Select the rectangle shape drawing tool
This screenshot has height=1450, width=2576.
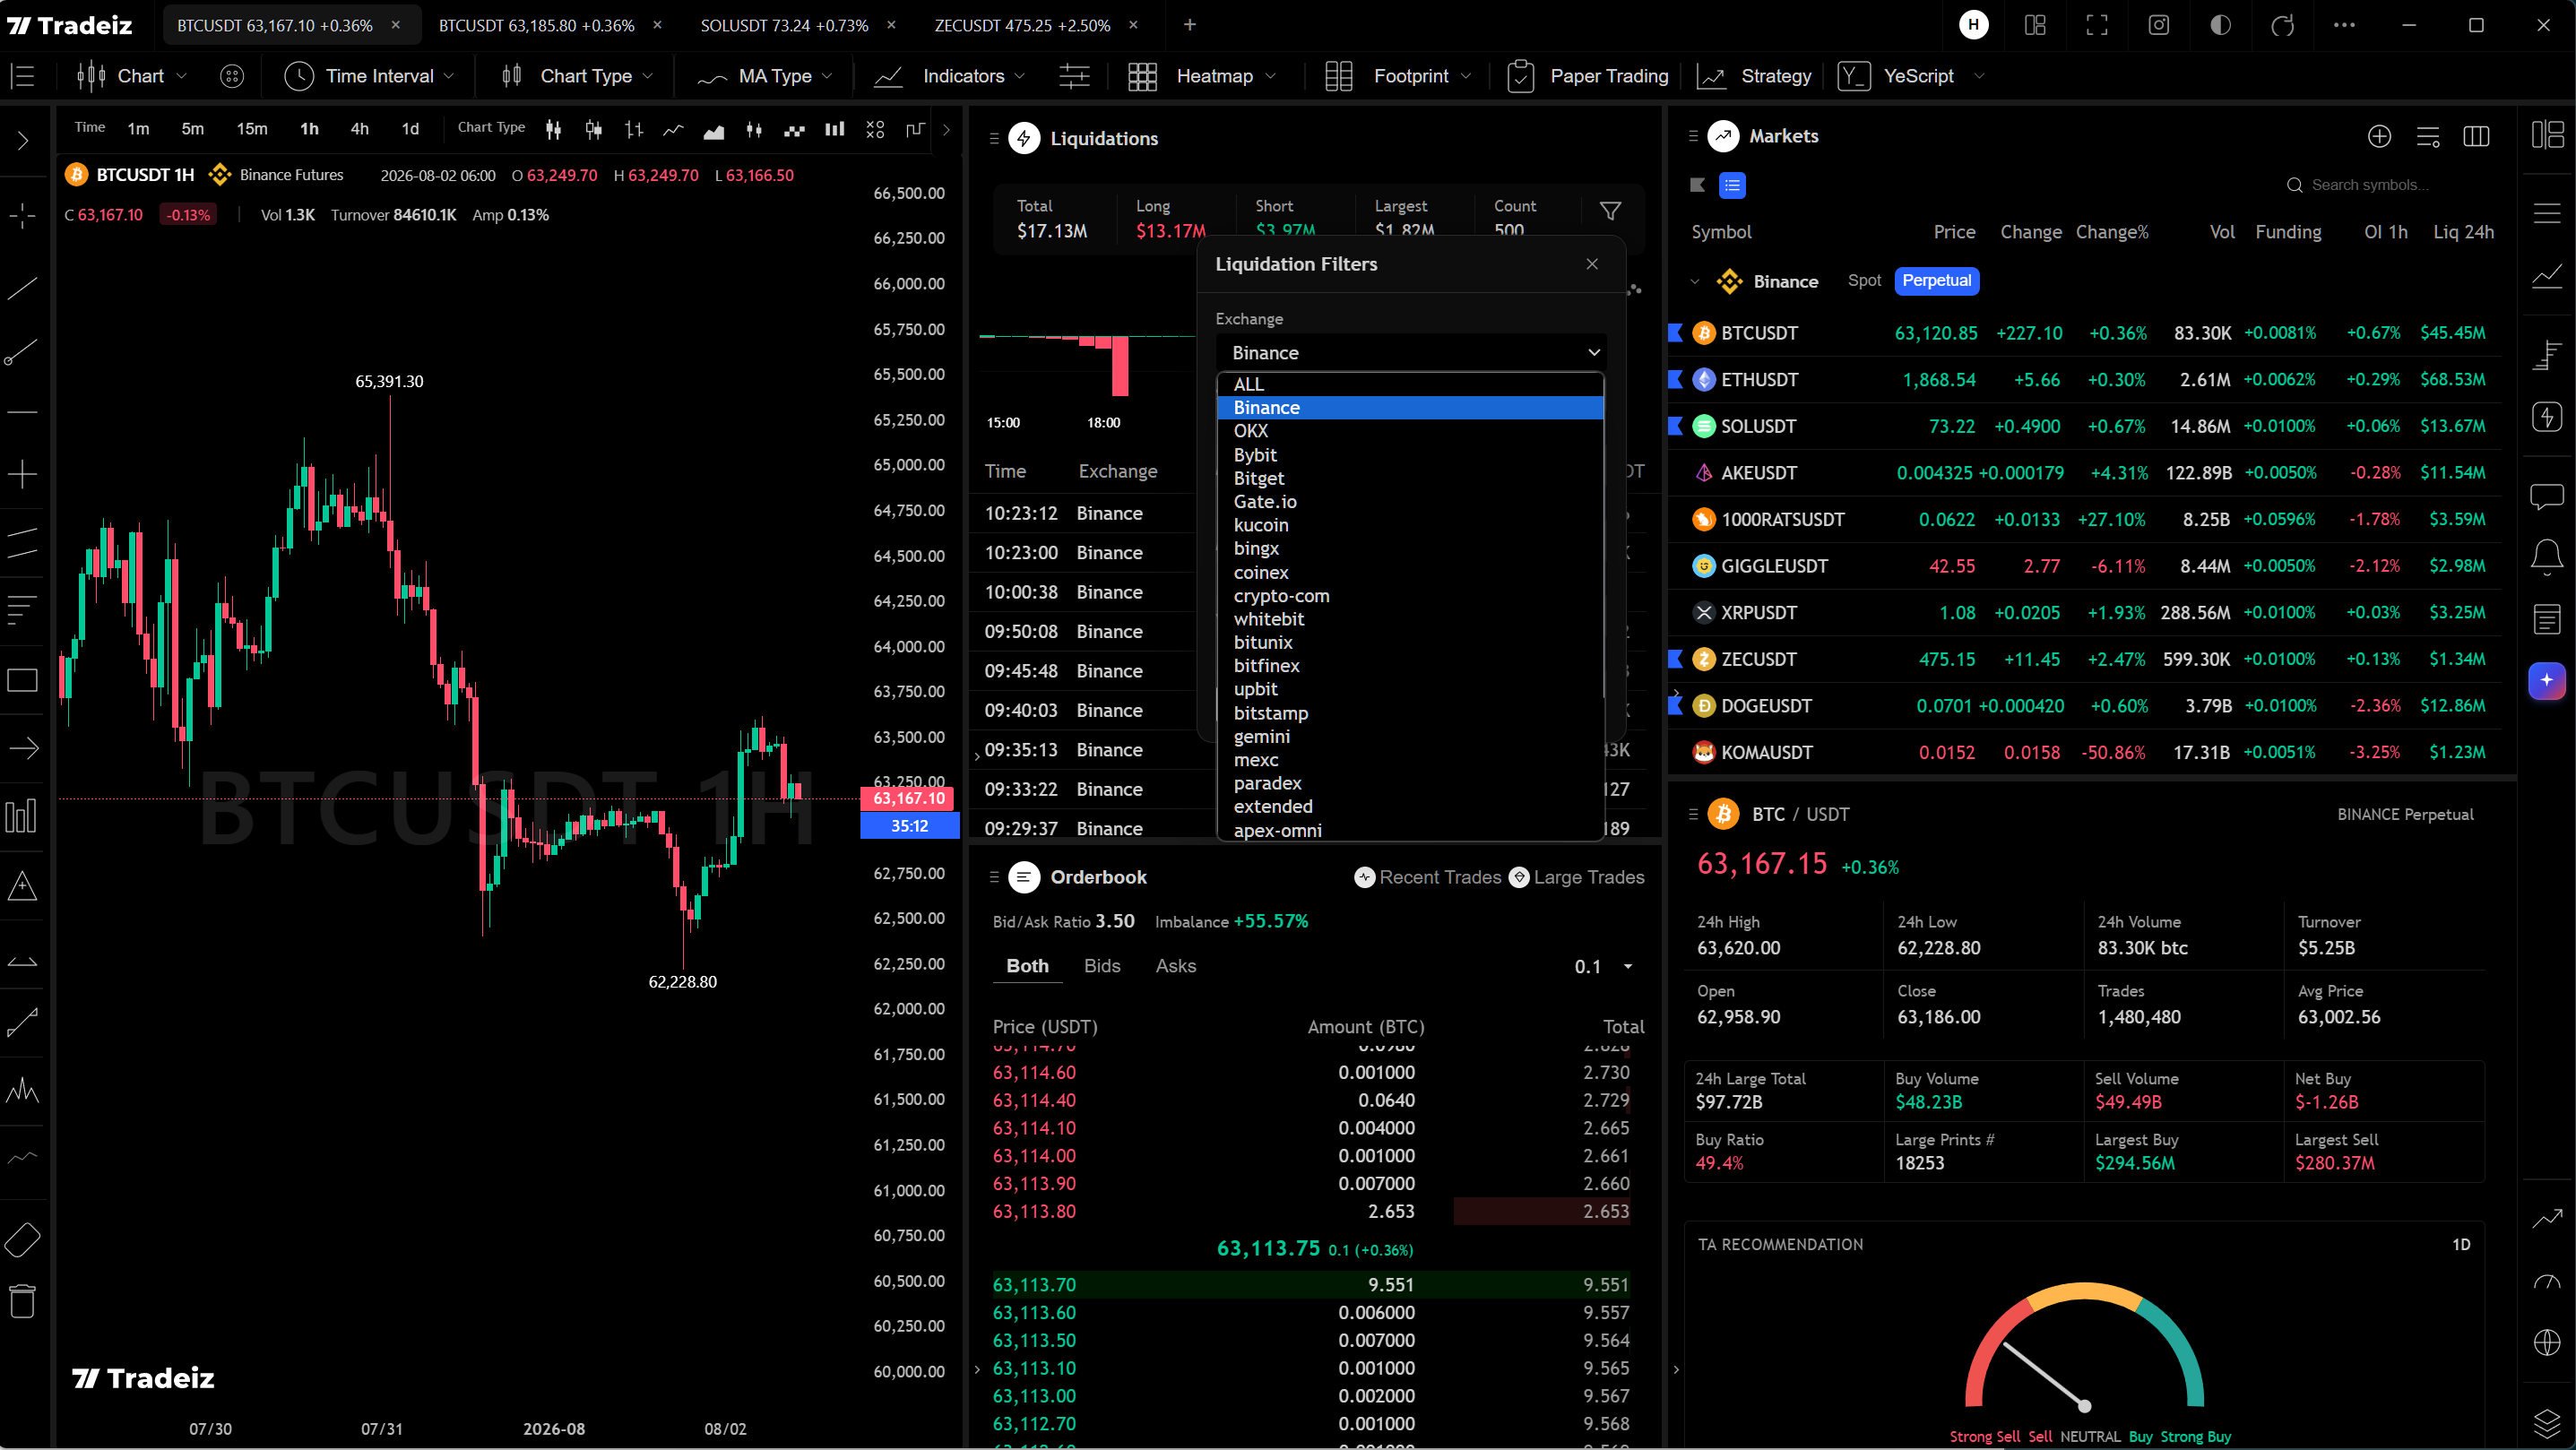[x=22, y=681]
